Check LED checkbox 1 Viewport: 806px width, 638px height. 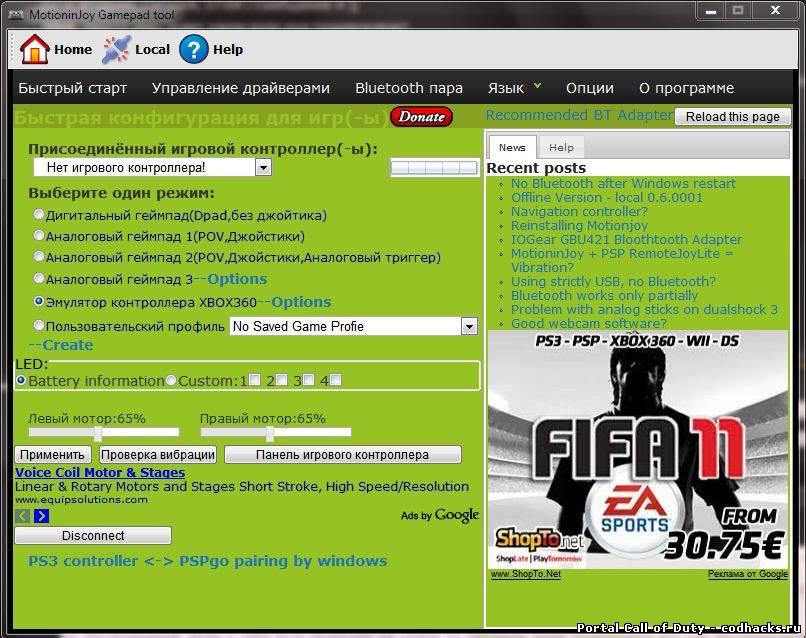tap(254, 380)
